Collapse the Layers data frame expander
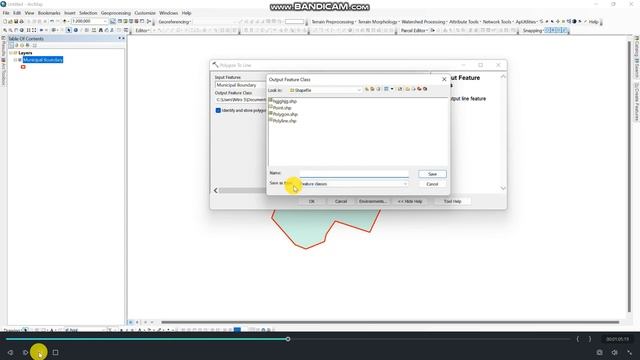640x360 pixels. (x=11, y=53)
